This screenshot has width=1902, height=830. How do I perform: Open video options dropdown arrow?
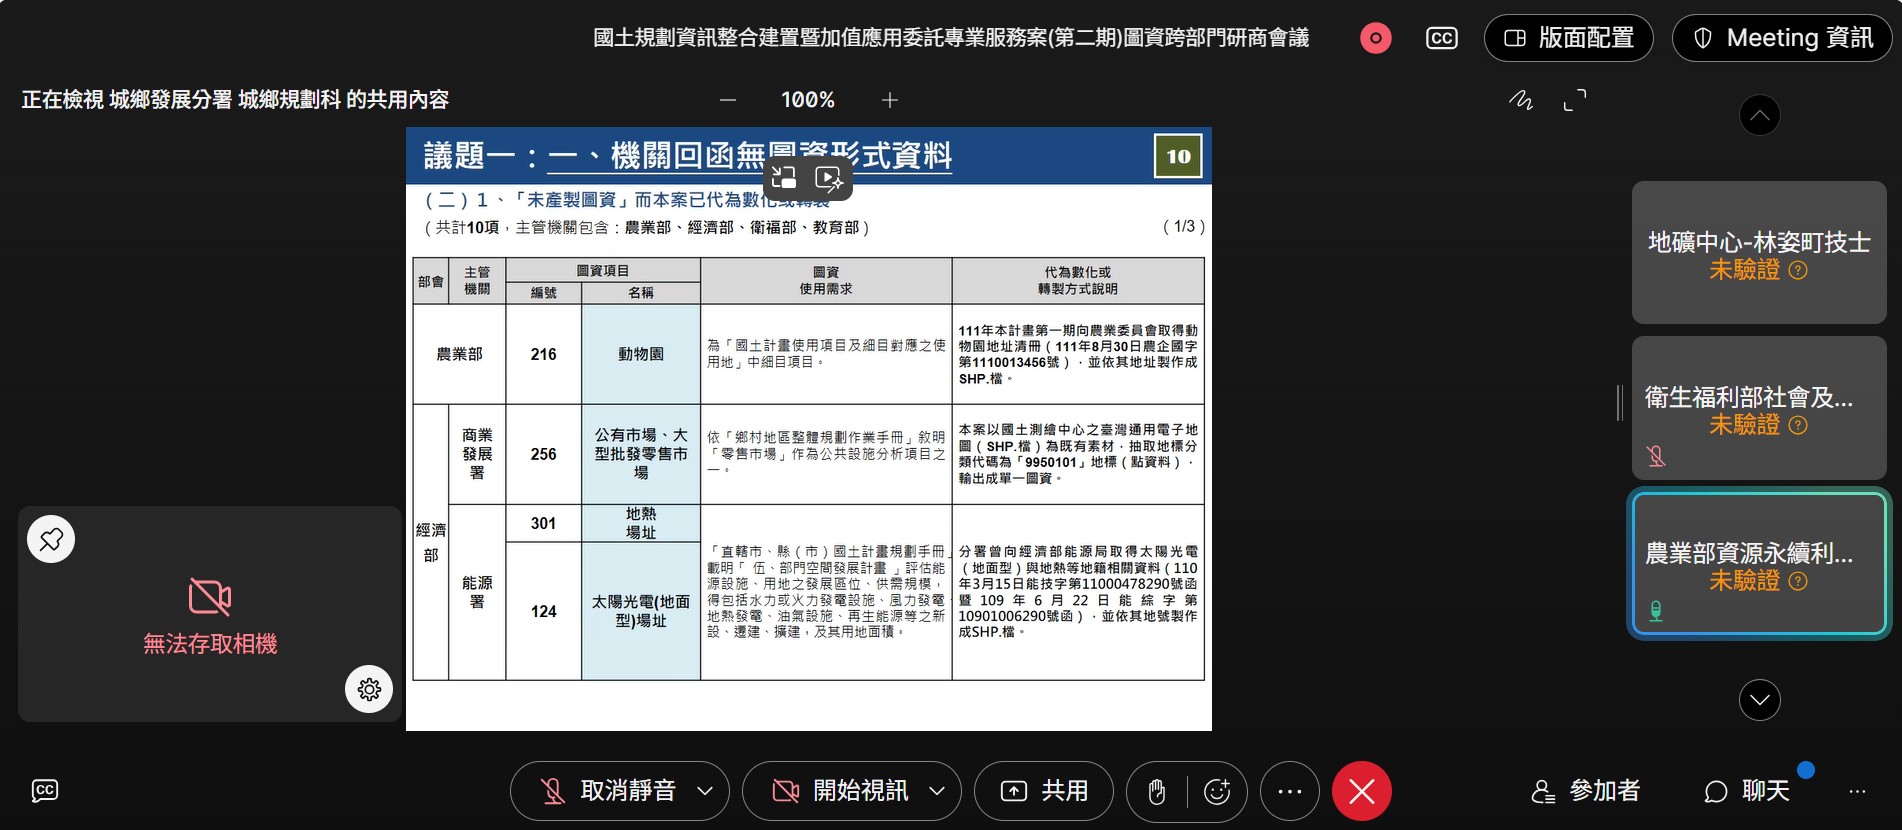pyautogui.click(x=937, y=791)
